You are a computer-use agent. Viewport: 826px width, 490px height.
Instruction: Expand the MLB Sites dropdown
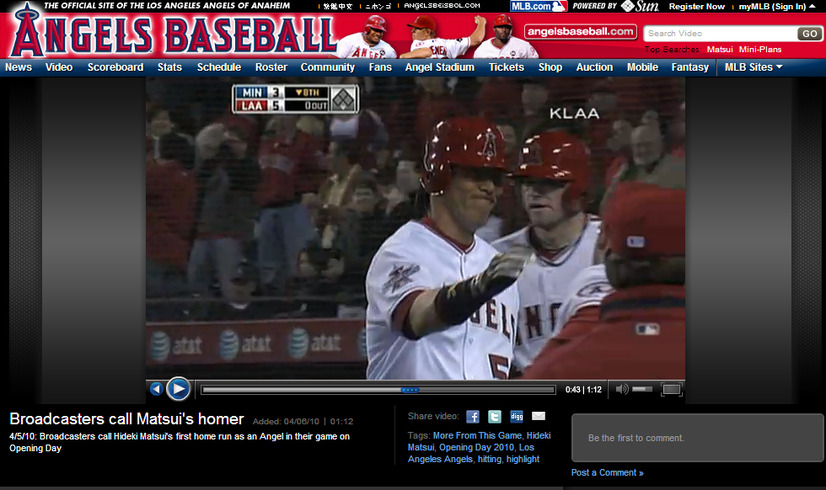pos(753,67)
